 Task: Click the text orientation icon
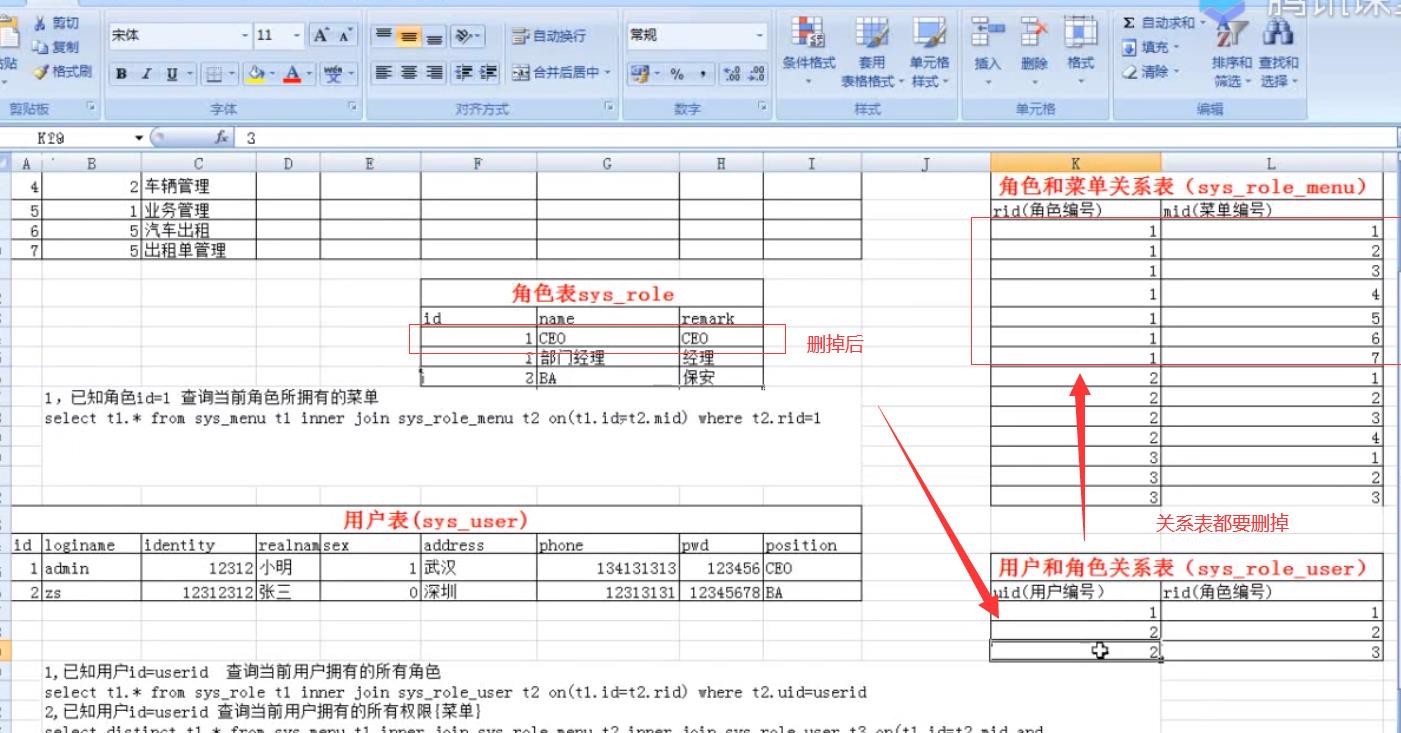[x=463, y=36]
